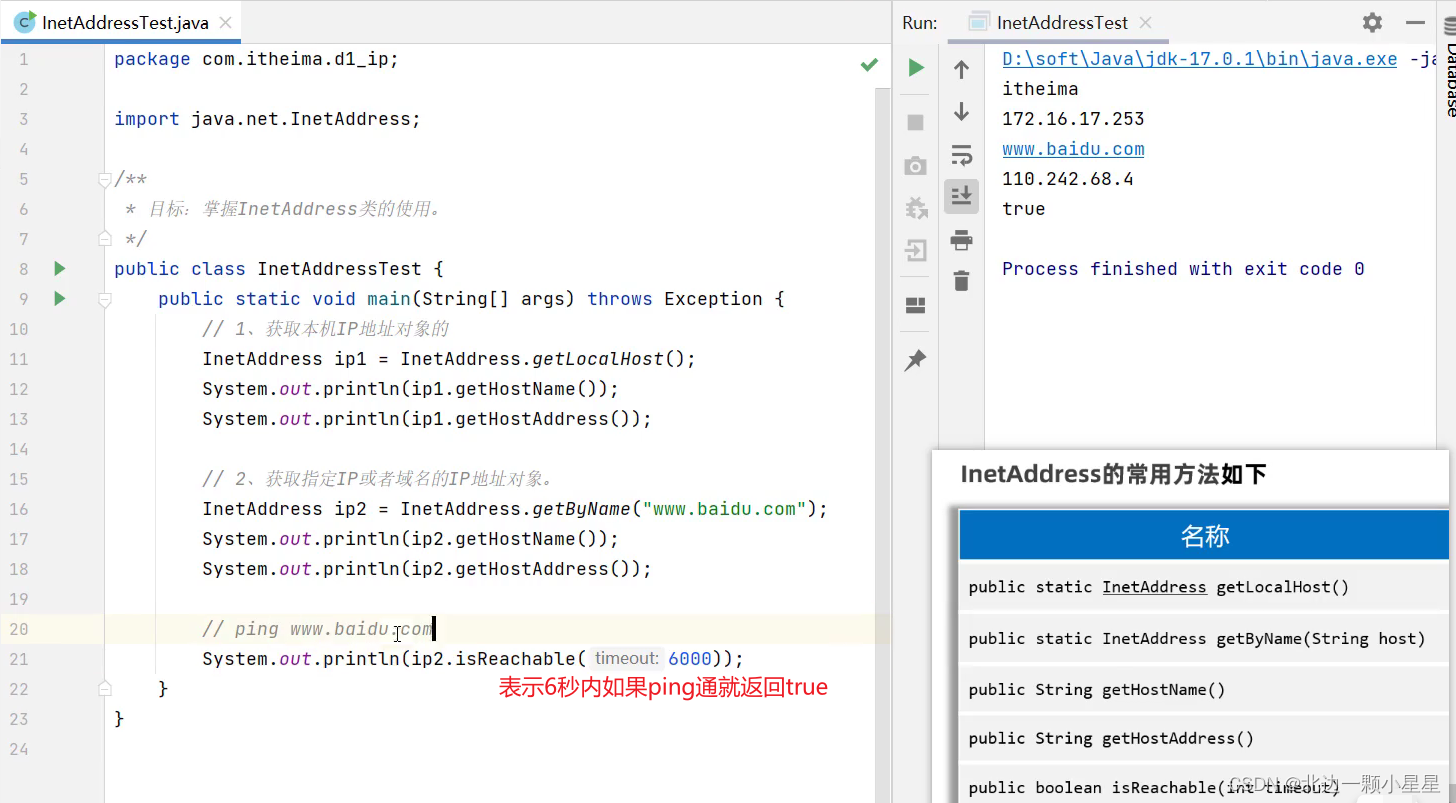Select the InetAddressTest.java editor tab
Screen dimensions: 1456x803
pyautogui.click(x=125, y=23)
